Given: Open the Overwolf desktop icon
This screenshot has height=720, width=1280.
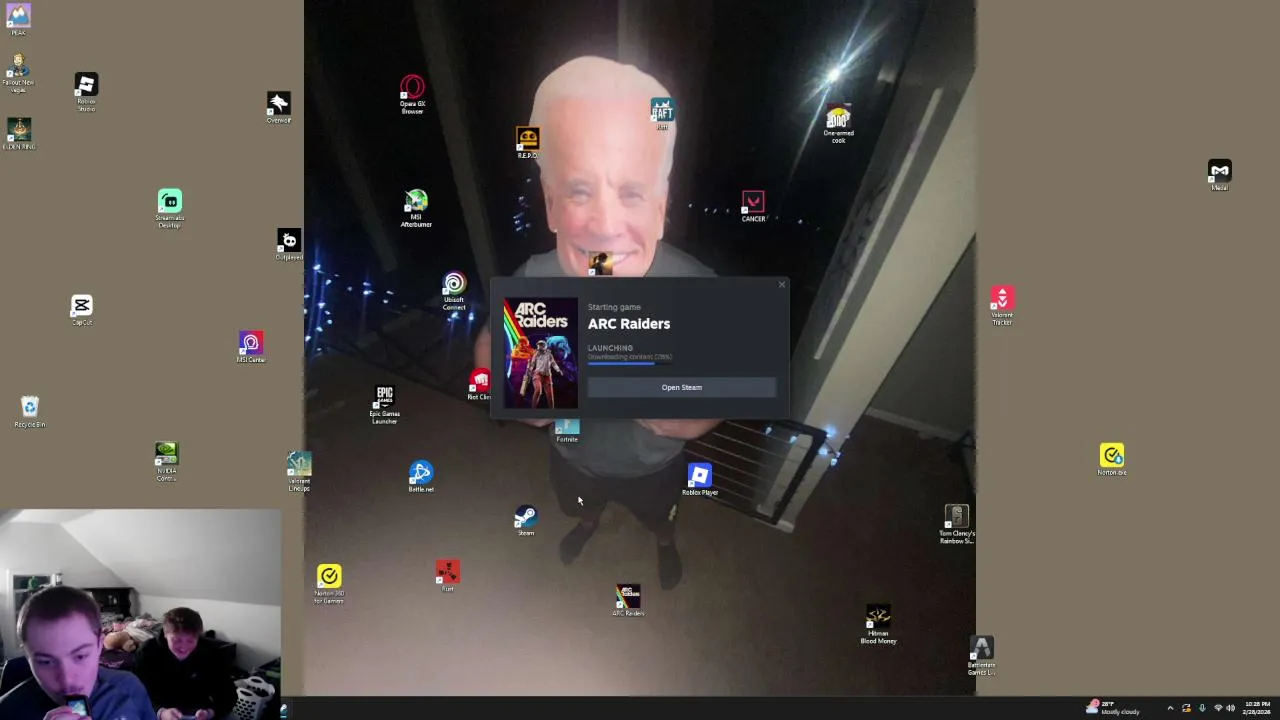Looking at the screenshot, I should (x=278, y=107).
